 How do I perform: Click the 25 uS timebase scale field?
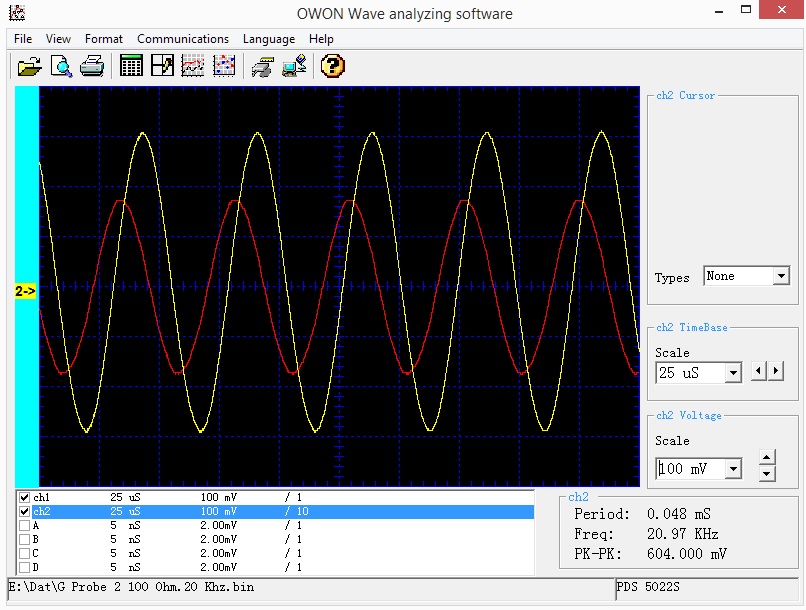coord(691,373)
